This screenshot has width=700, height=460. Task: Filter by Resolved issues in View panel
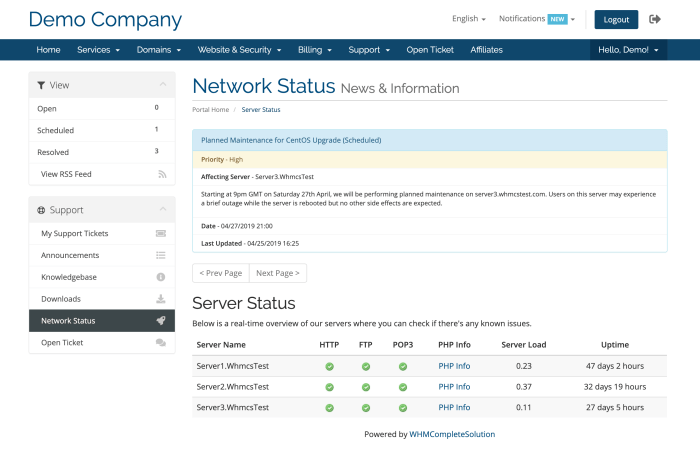coord(102,152)
